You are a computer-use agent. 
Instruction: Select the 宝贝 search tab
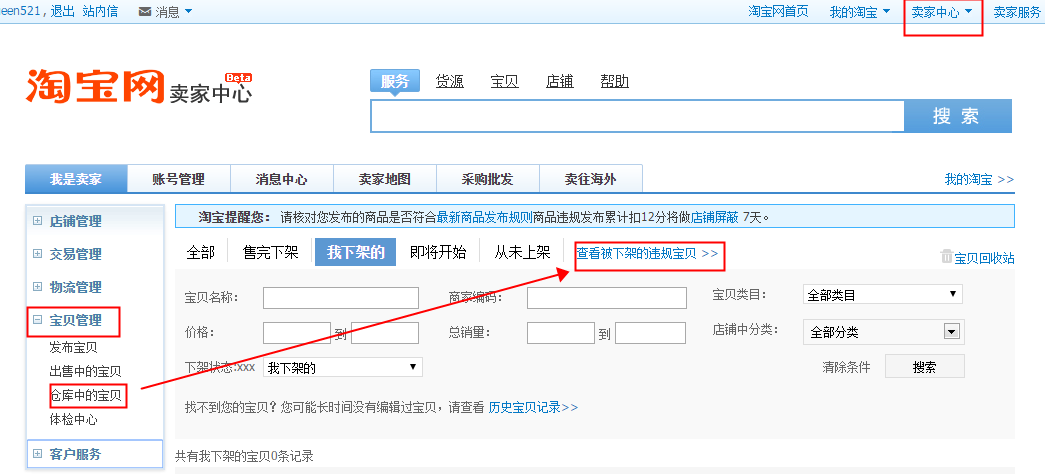coord(505,81)
